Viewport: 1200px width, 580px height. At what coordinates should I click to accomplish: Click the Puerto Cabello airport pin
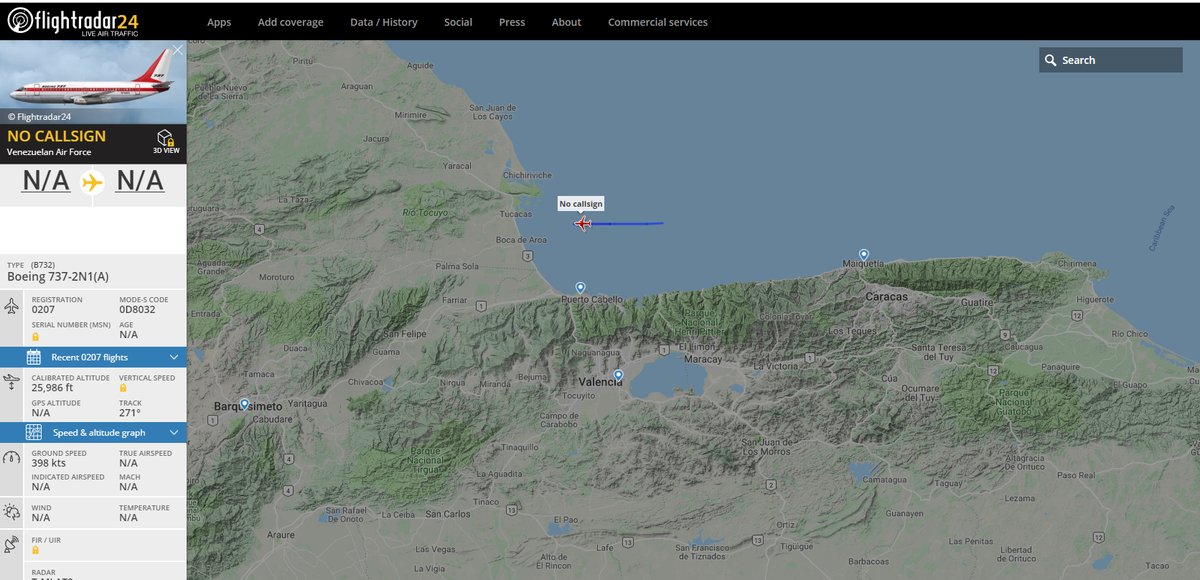point(580,287)
